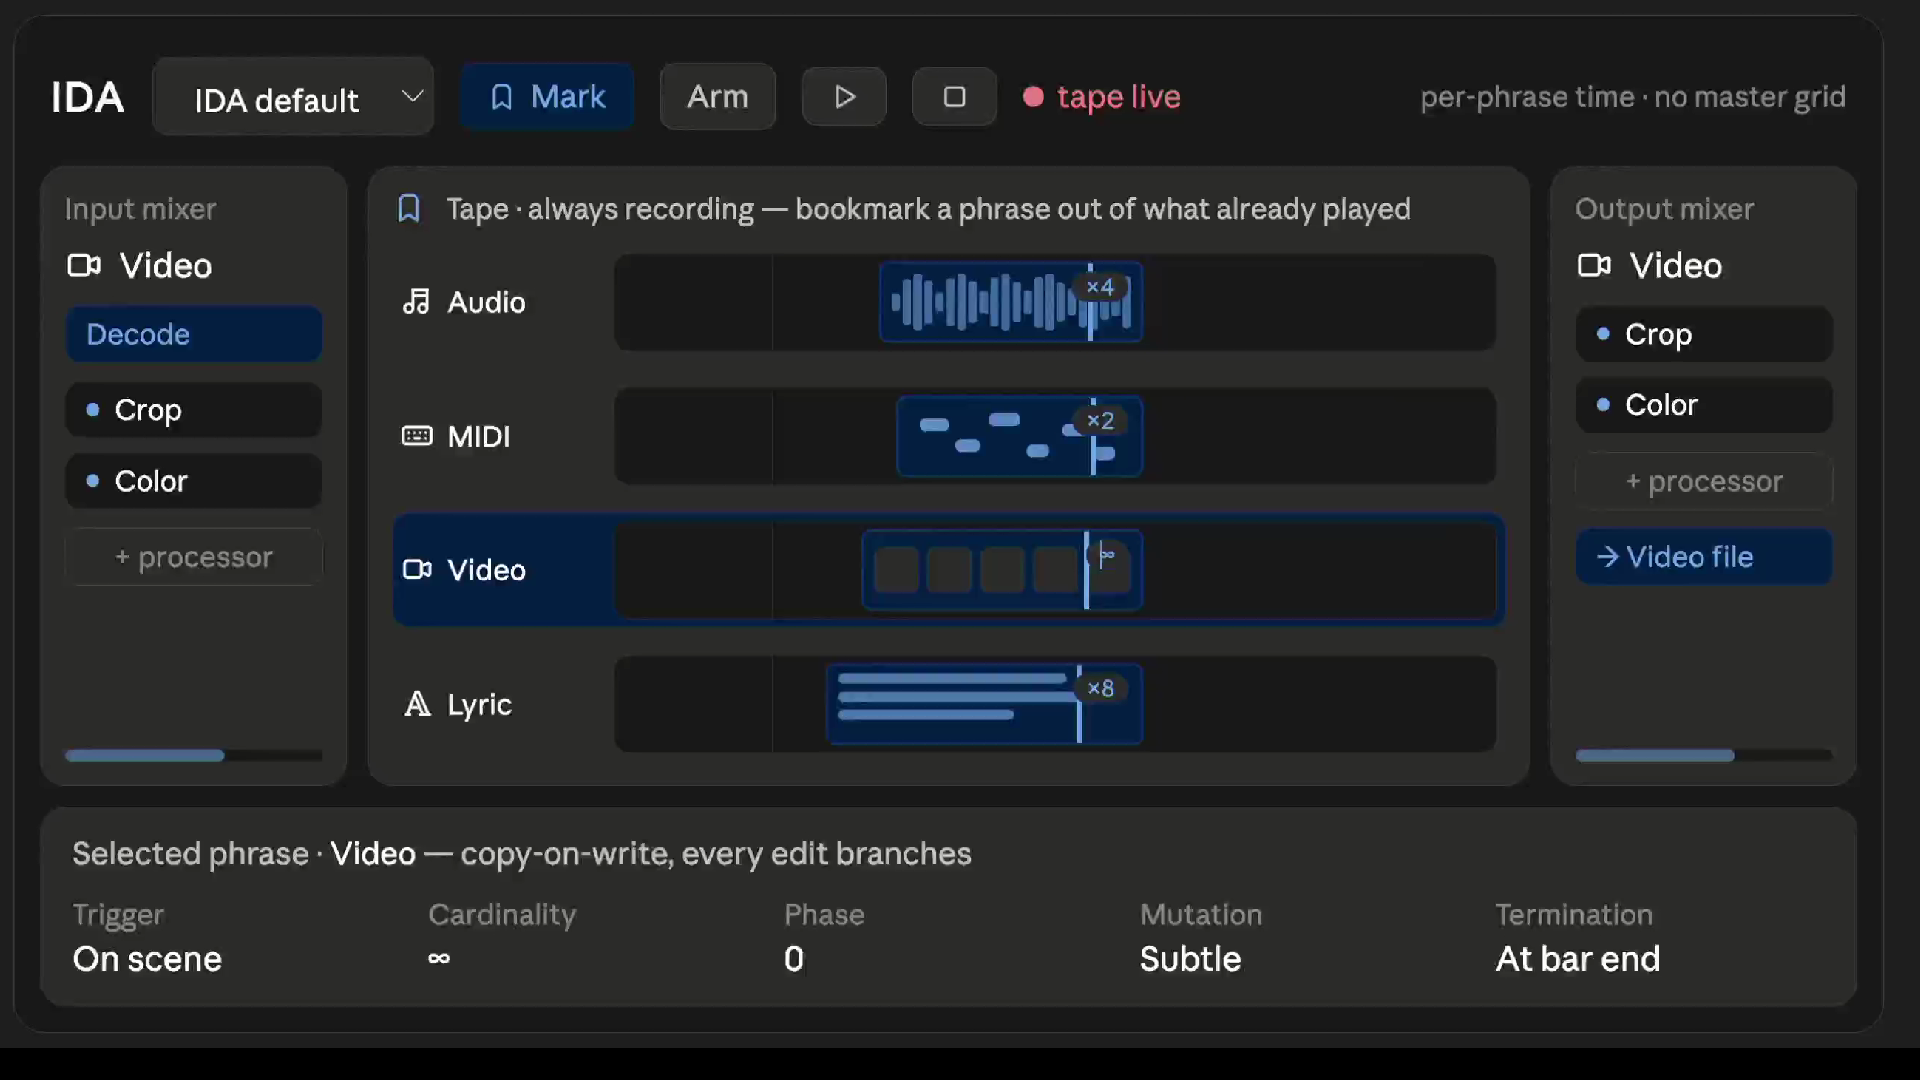Click the 'Output mixer' panel heading
Screen dimensions: 1920x1080
point(1664,209)
